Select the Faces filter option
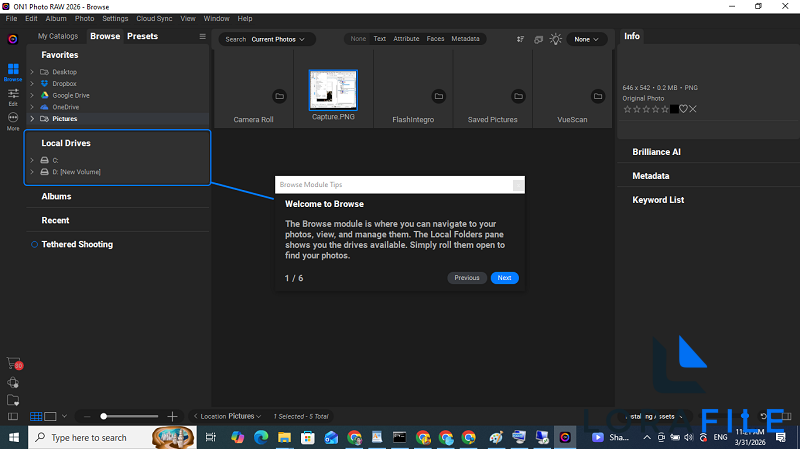The image size is (800, 449). [435, 39]
